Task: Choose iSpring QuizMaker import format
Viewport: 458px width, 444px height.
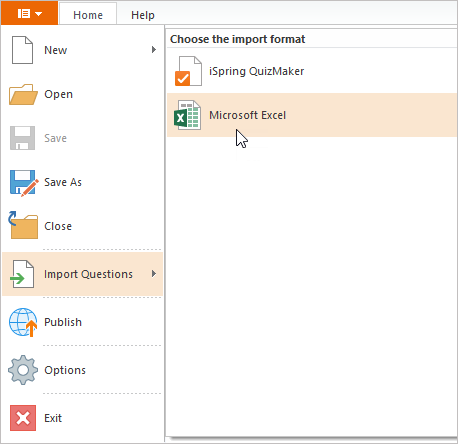Action: [x=312, y=71]
